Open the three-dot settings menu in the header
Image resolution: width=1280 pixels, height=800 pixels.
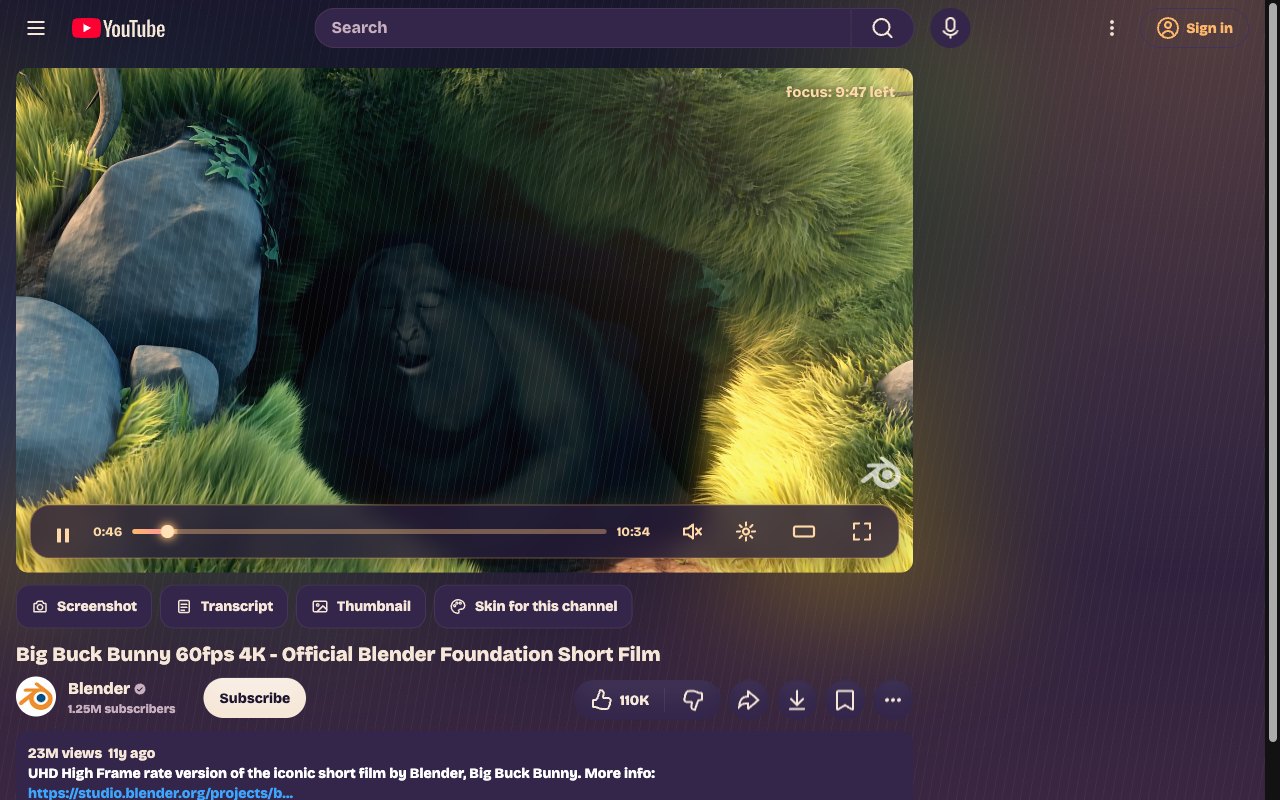(1111, 28)
